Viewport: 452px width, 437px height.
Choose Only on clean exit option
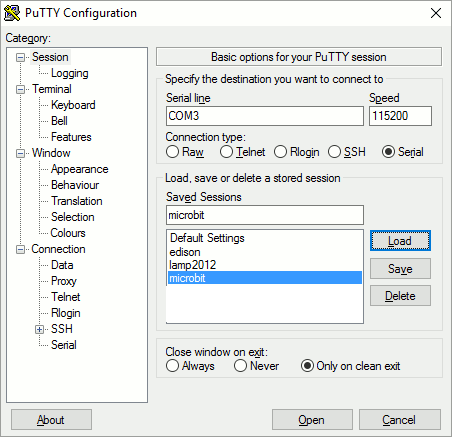[x=307, y=366]
